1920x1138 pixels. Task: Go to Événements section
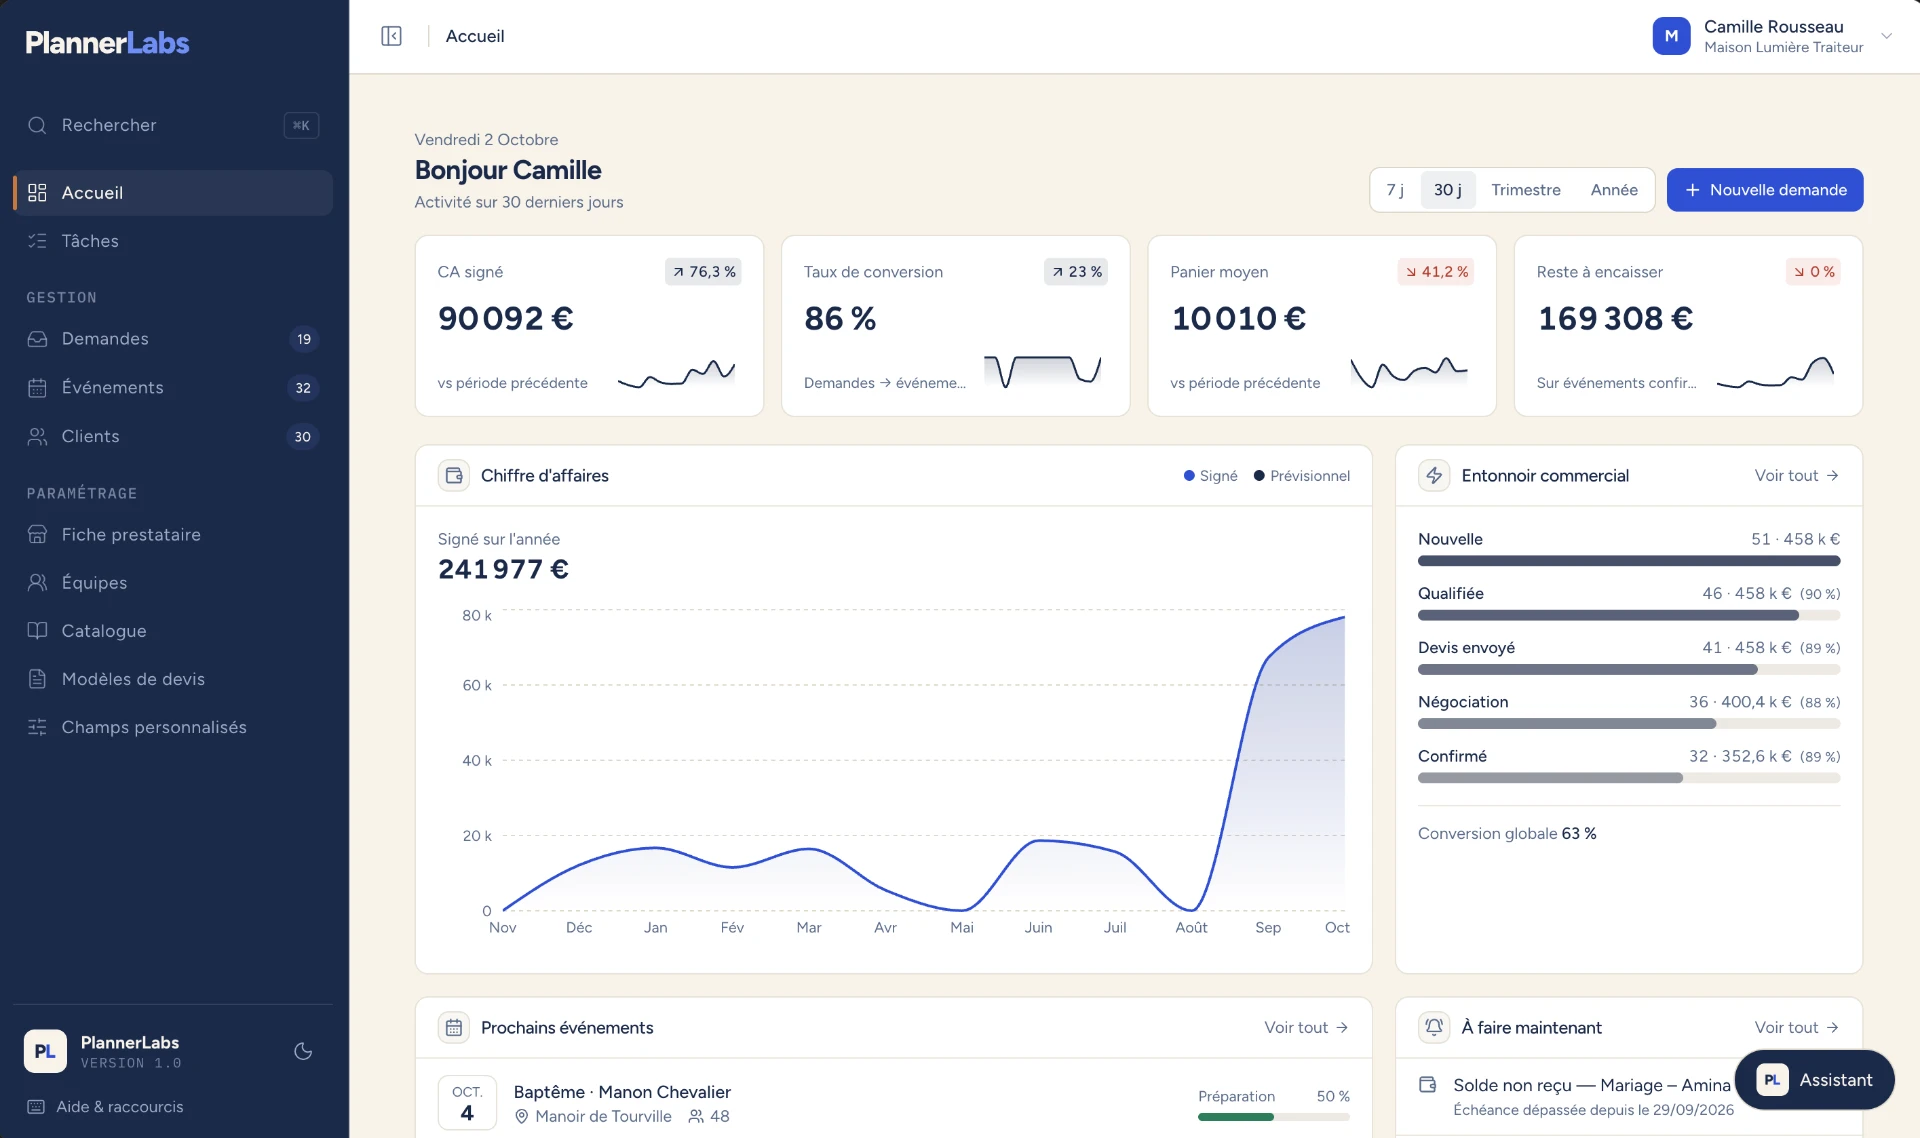(x=172, y=388)
